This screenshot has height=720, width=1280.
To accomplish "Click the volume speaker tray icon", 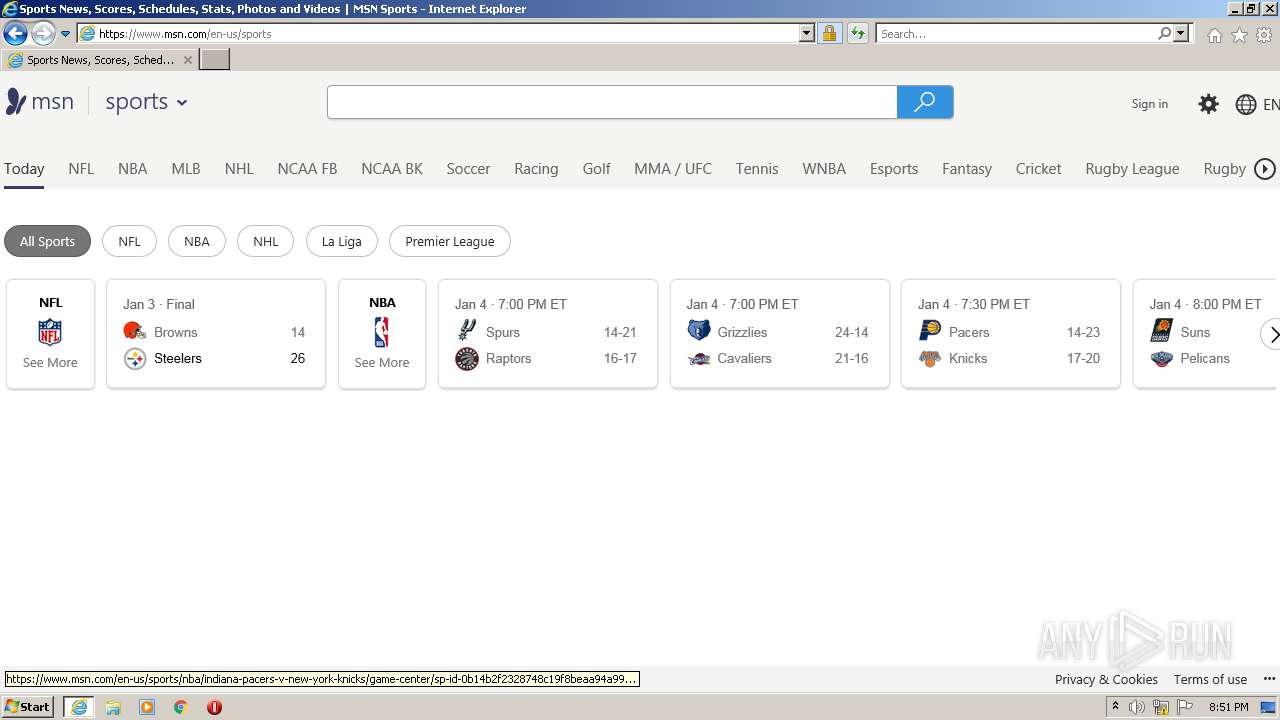I will (x=1137, y=707).
